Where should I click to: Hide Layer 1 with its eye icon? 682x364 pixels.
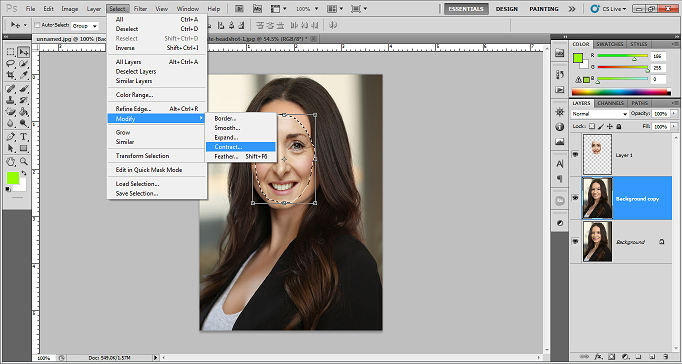[576, 155]
